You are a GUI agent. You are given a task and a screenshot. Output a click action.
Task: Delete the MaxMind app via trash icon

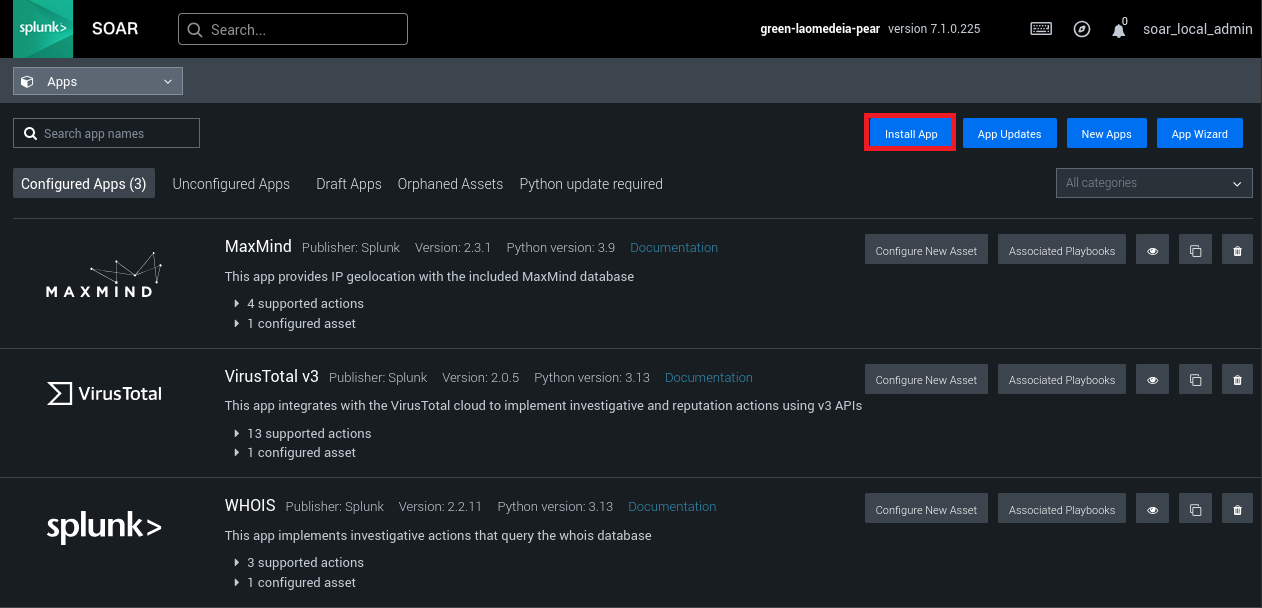click(1237, 250)
